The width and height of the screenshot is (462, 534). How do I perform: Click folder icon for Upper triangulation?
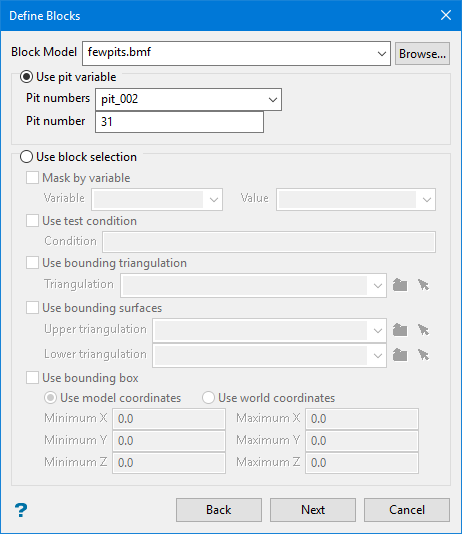click(x=400, y=330)
